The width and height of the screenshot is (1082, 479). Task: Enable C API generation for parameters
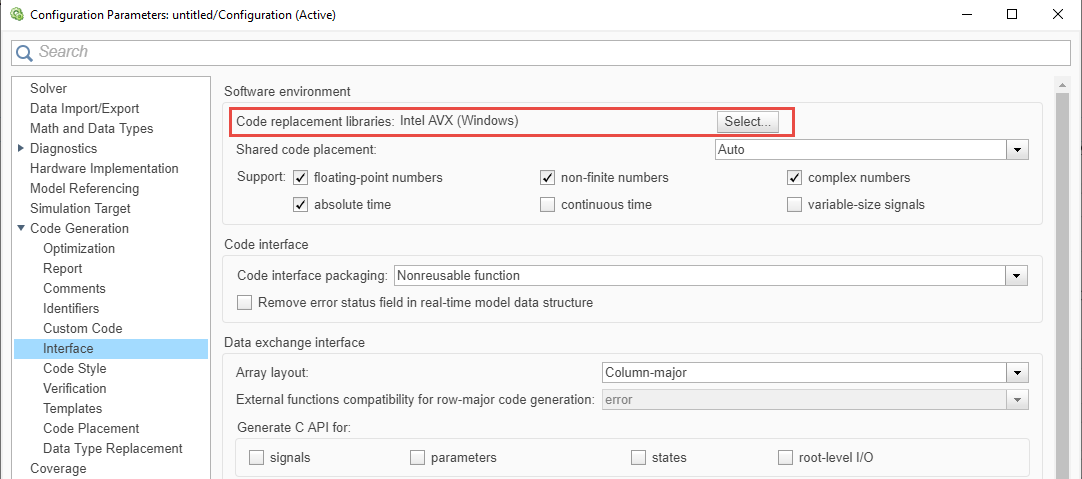[417, 458]
